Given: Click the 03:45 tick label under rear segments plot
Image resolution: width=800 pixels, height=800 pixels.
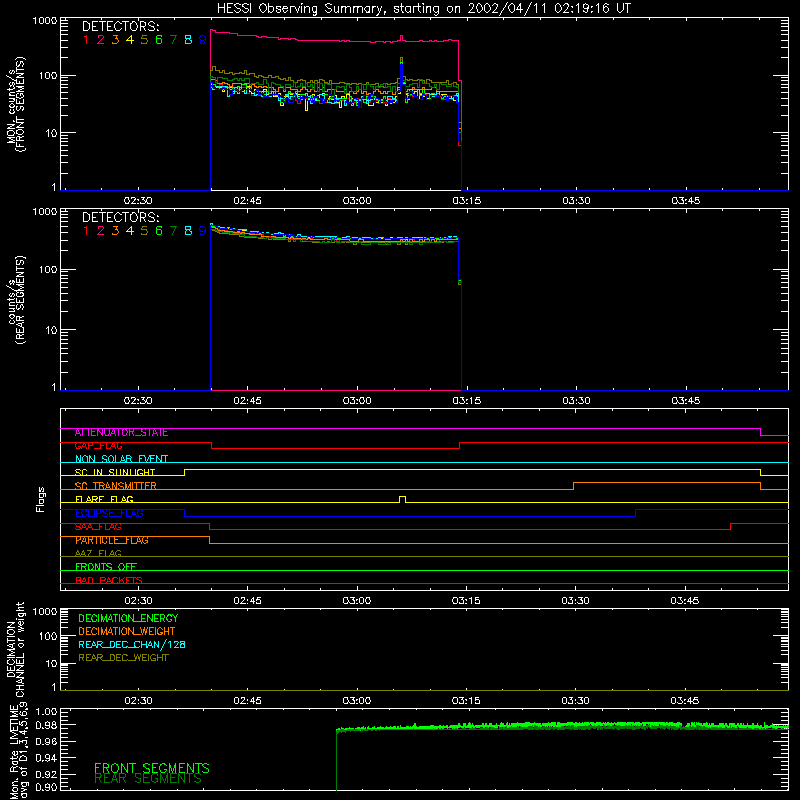Looking at the screenshot, I should click(685, 401).
